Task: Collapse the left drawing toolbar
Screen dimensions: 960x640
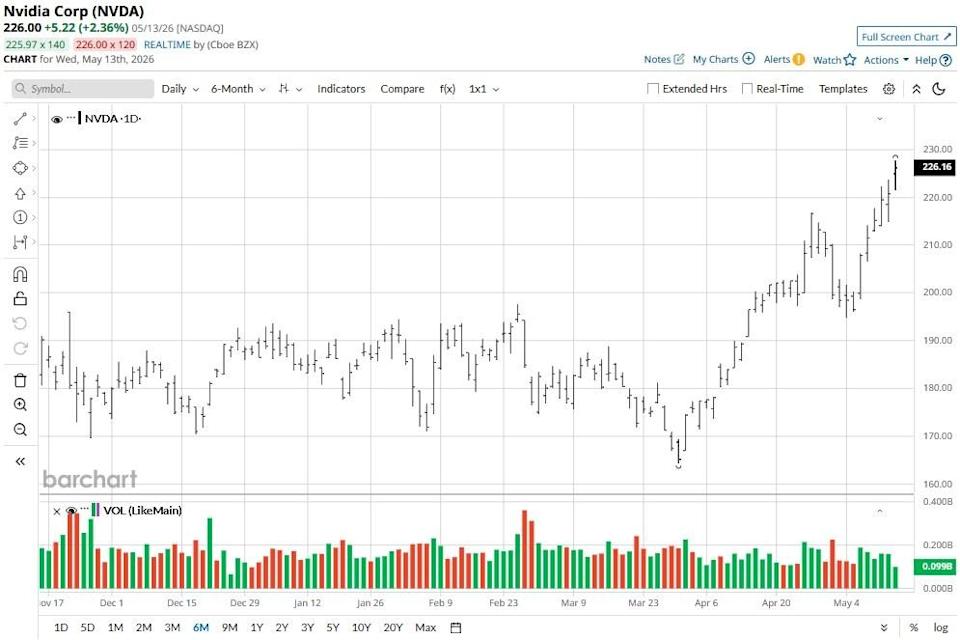Action: (20, 461)
